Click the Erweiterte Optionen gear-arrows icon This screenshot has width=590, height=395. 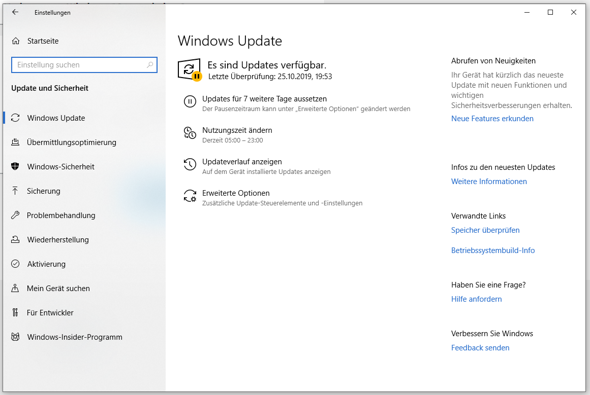pos(190,196)
